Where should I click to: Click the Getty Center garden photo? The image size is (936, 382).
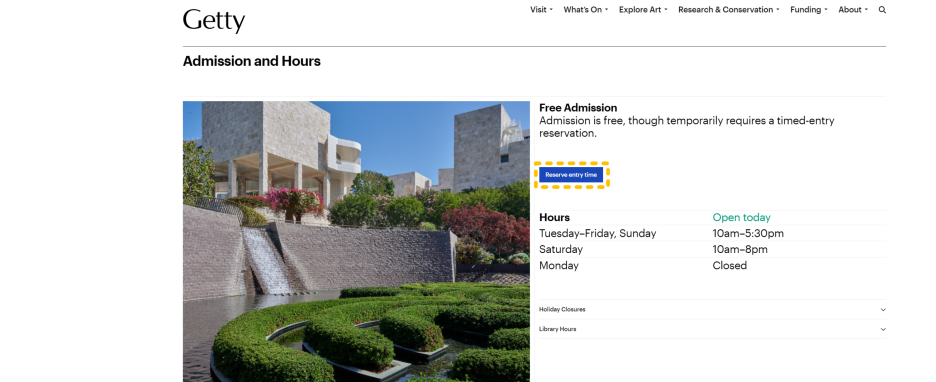pyautogui.click(x=356, y=241)
